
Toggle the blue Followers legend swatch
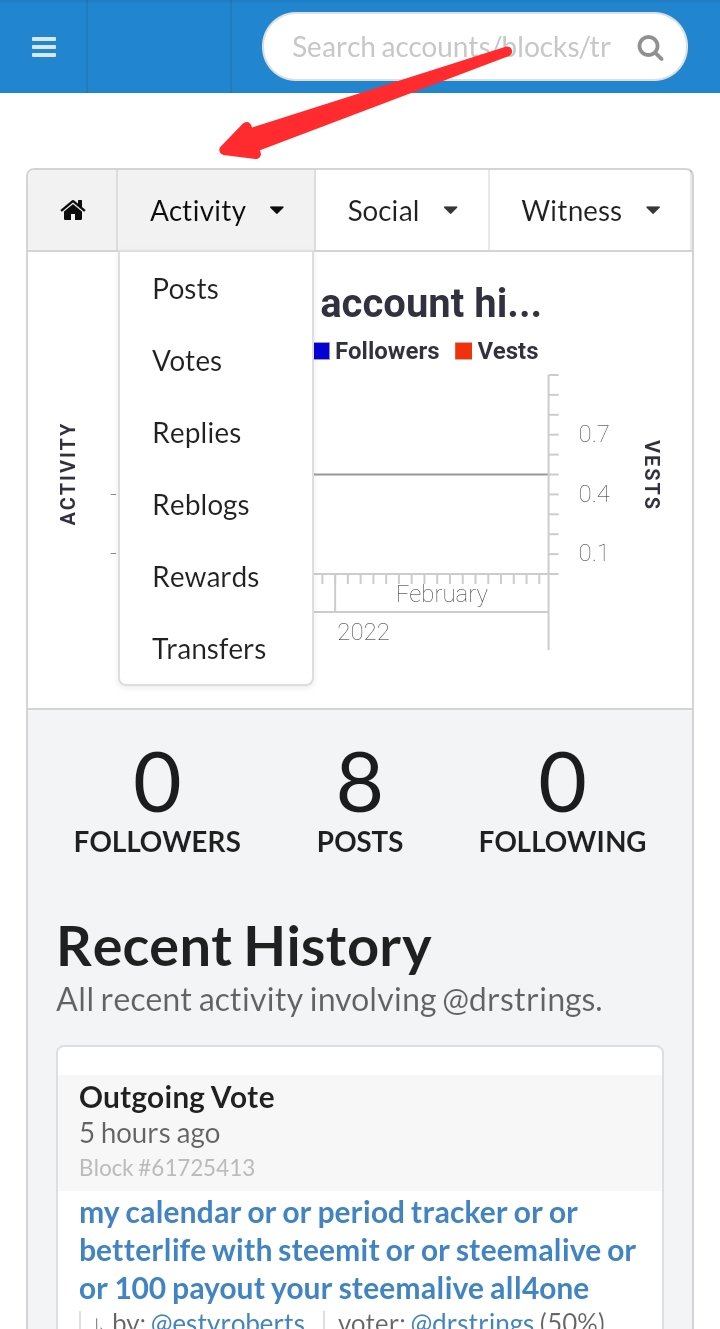pos(321,351)
